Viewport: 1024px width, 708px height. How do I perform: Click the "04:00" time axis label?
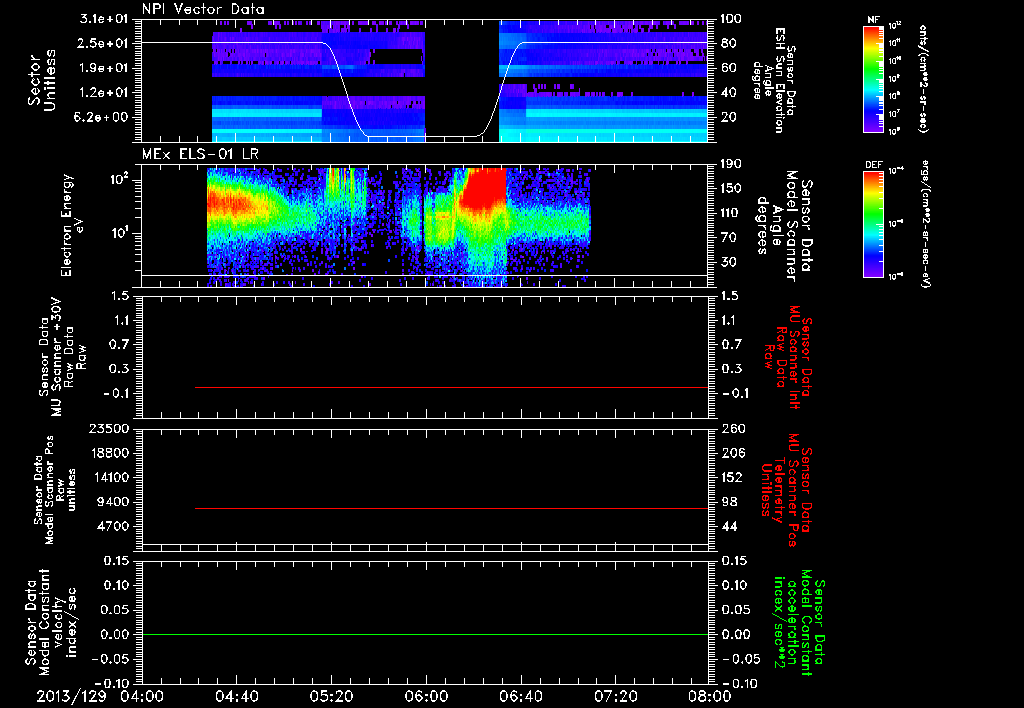[142, 696]
